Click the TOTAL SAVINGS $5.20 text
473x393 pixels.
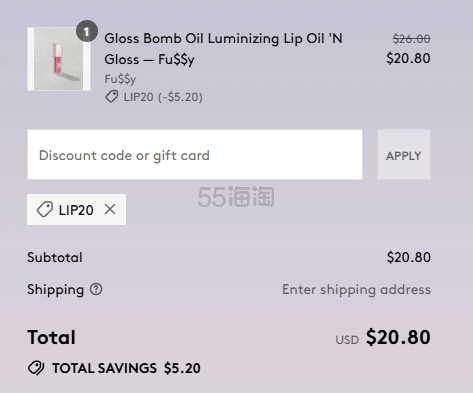[126, 368]
